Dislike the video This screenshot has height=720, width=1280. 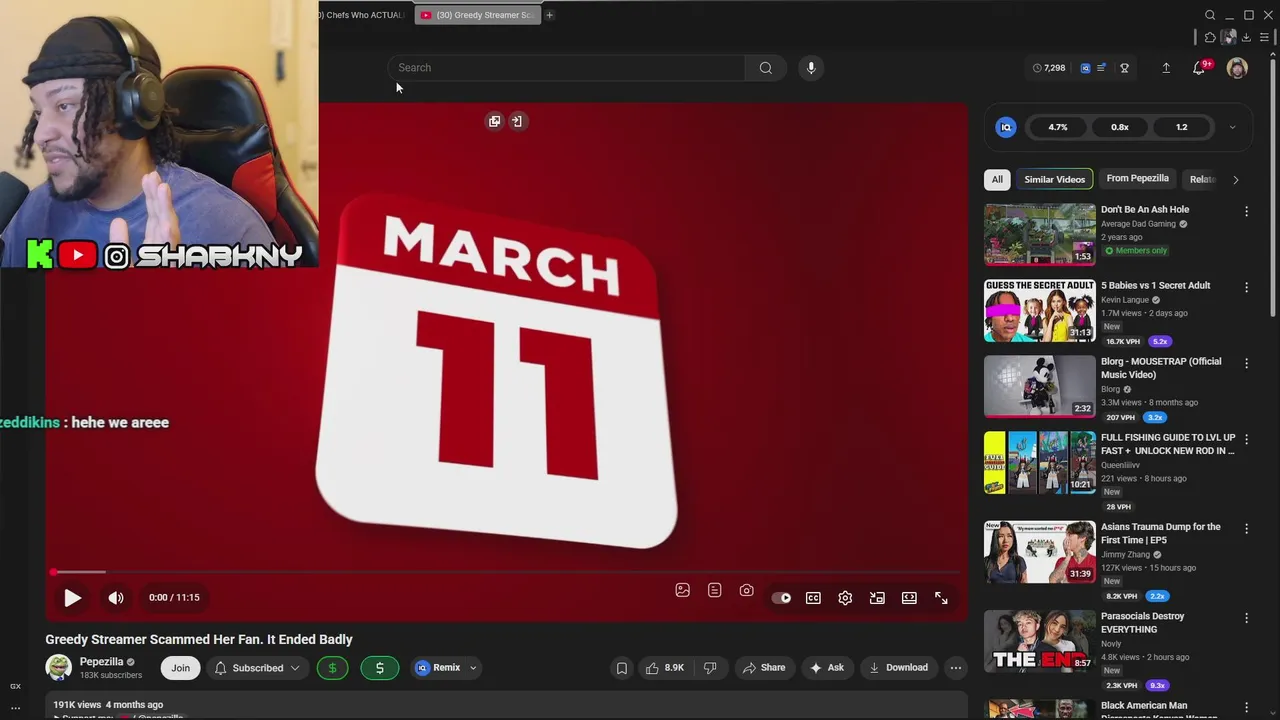click(x=710, y=668)
